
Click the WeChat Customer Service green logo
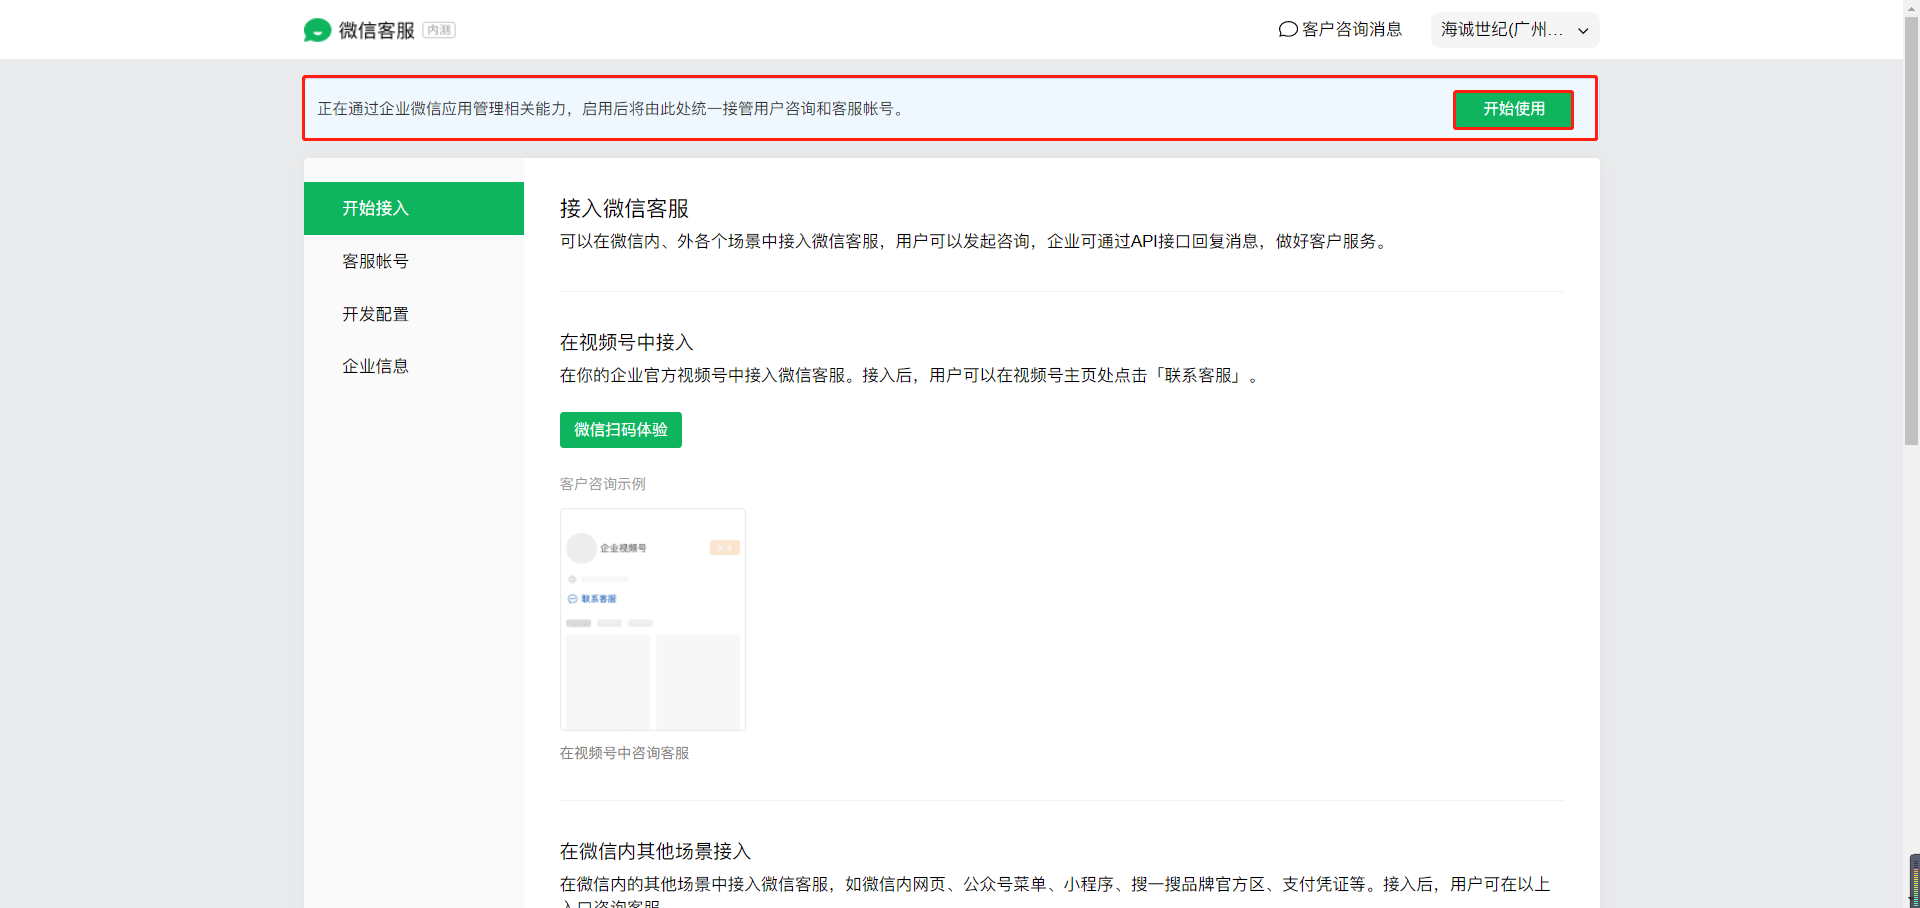tap(317, 30)
